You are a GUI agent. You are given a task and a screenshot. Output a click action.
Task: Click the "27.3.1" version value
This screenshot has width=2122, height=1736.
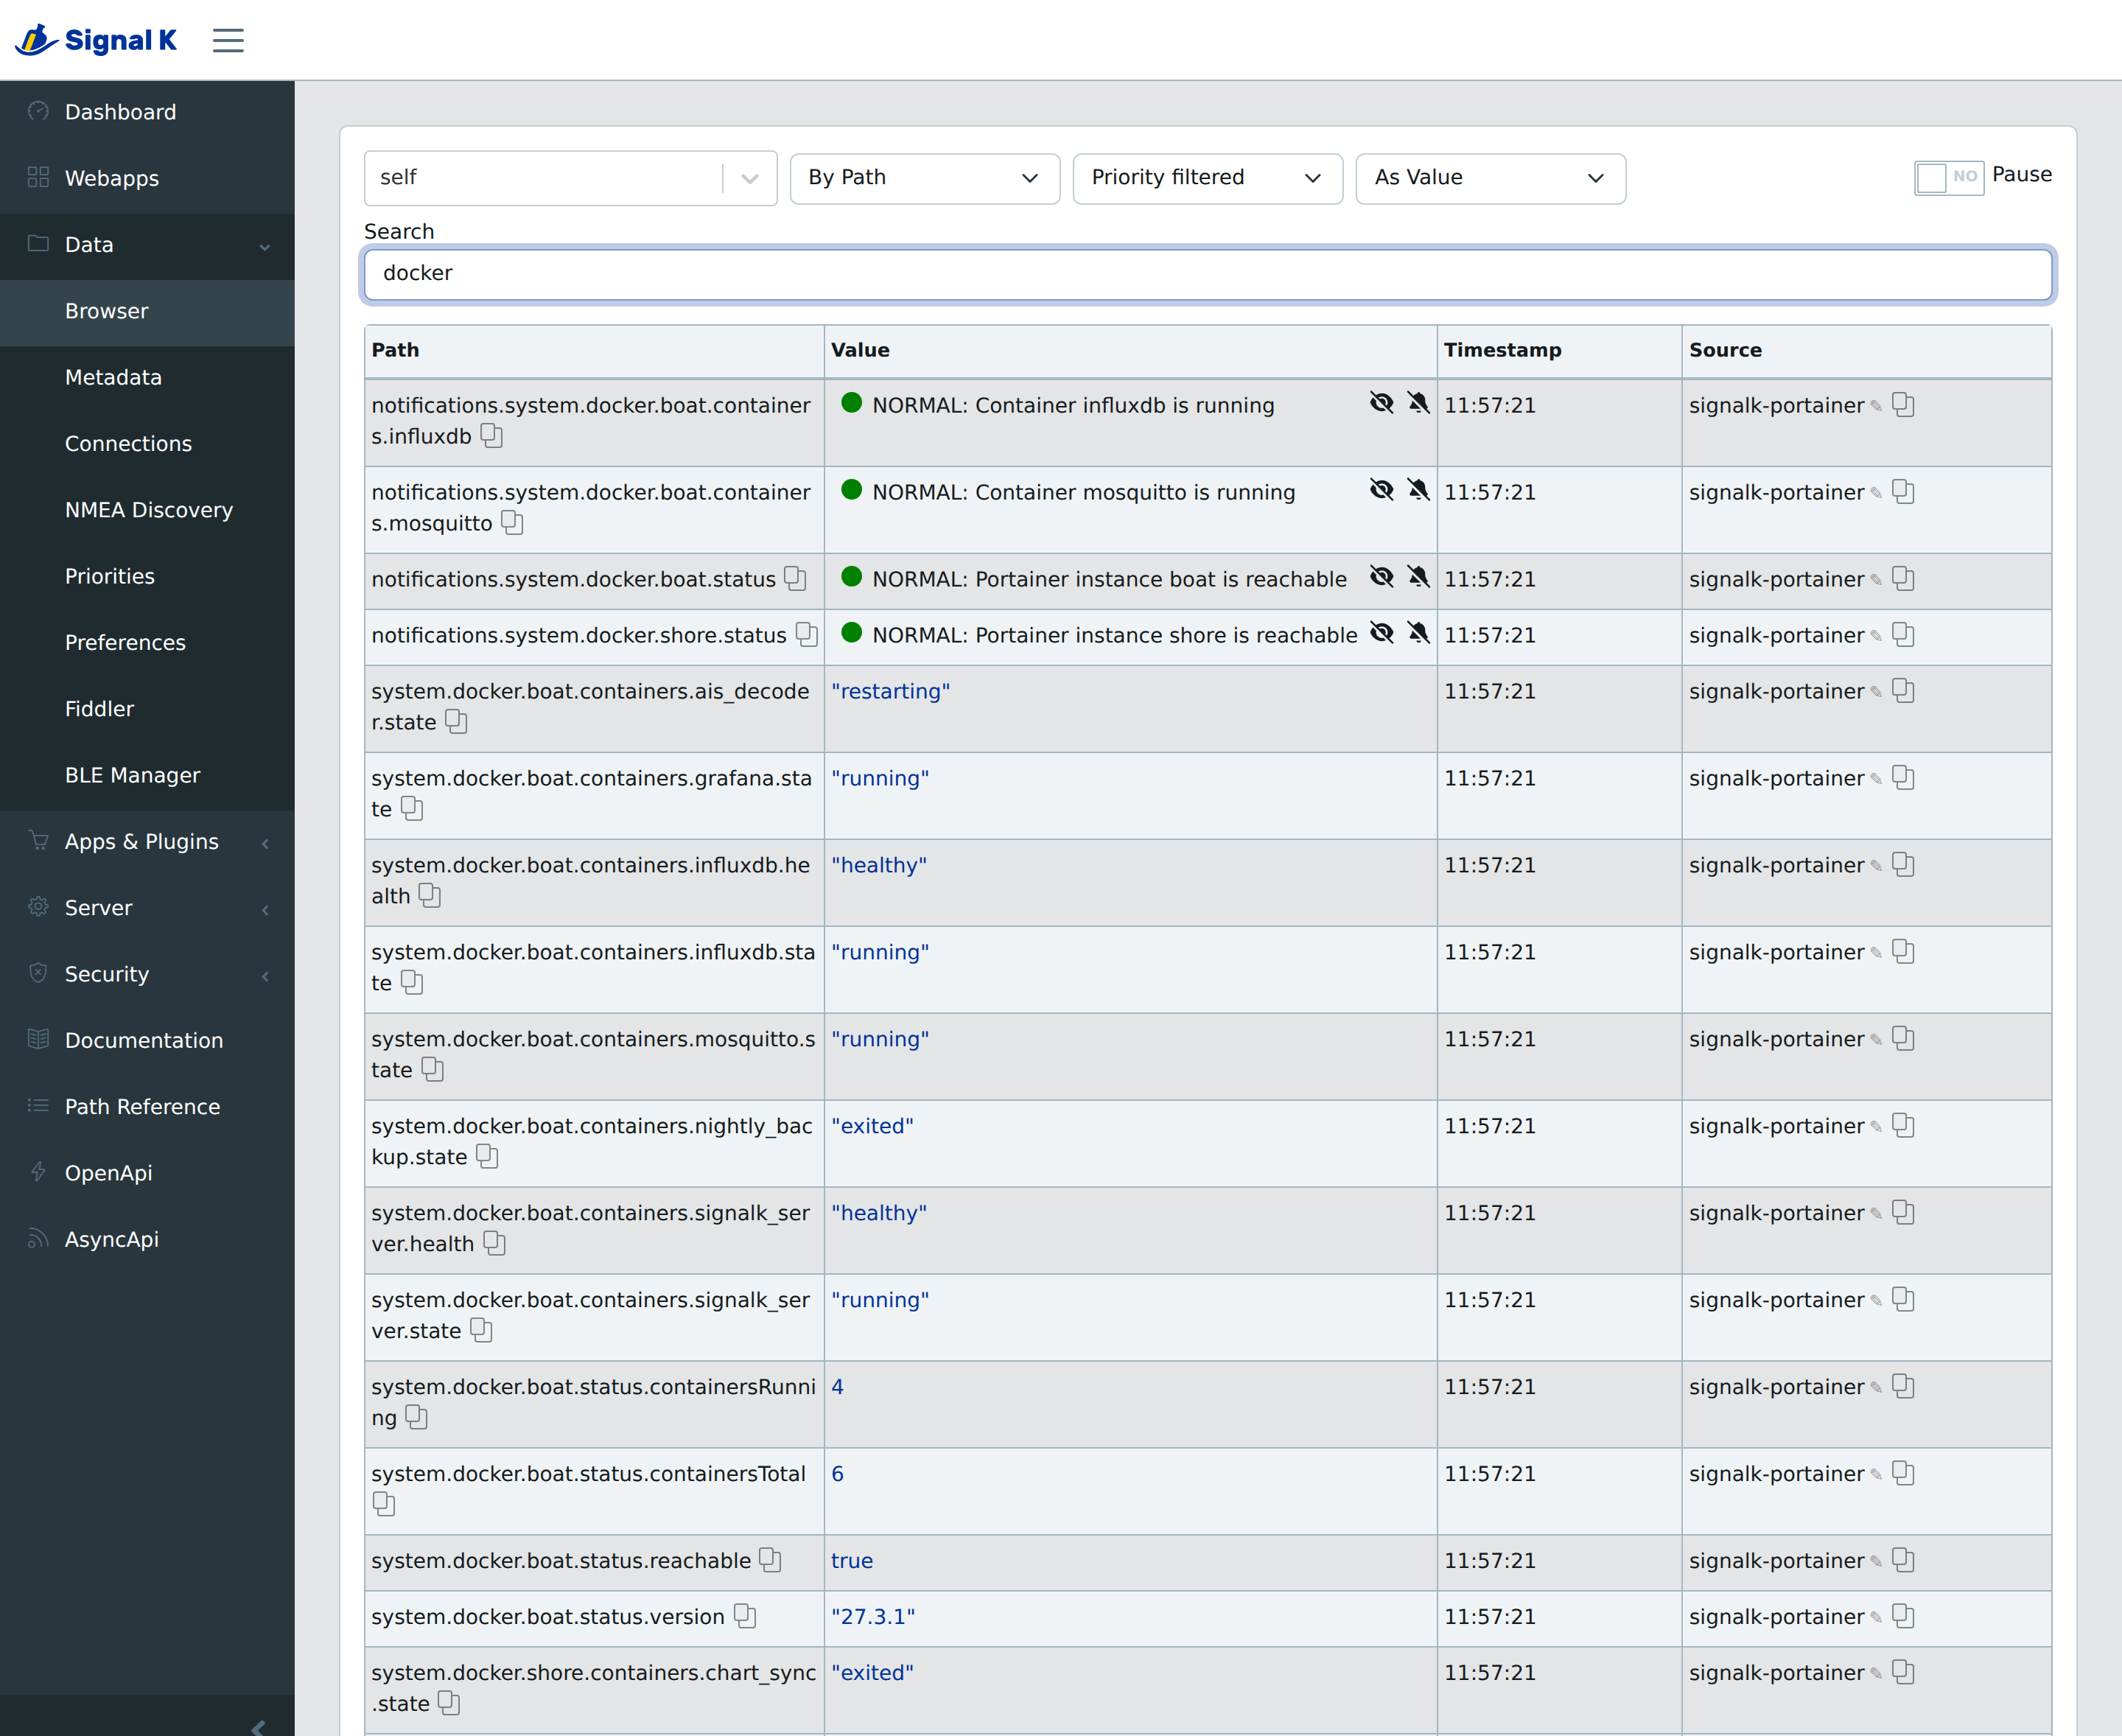click(873, 1617)
